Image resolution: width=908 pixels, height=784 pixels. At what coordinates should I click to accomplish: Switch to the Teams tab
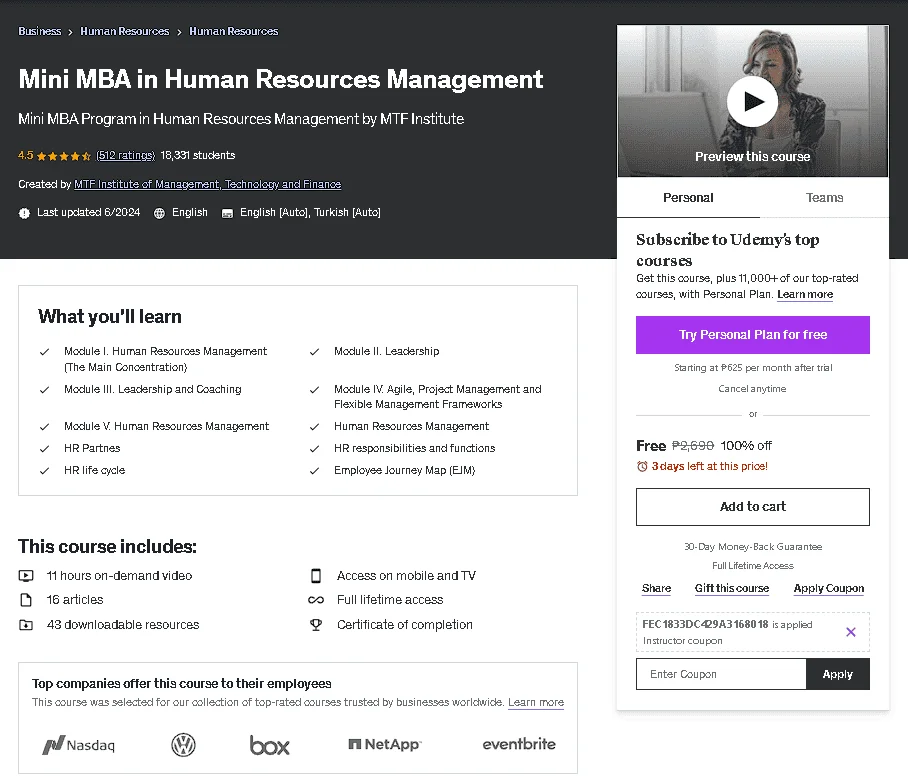(824, 198)
